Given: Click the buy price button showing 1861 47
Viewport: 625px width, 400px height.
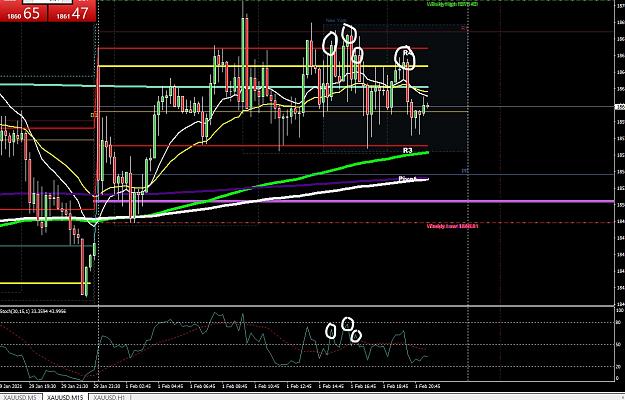Looking at the screenshot, I should pos(72,12).
